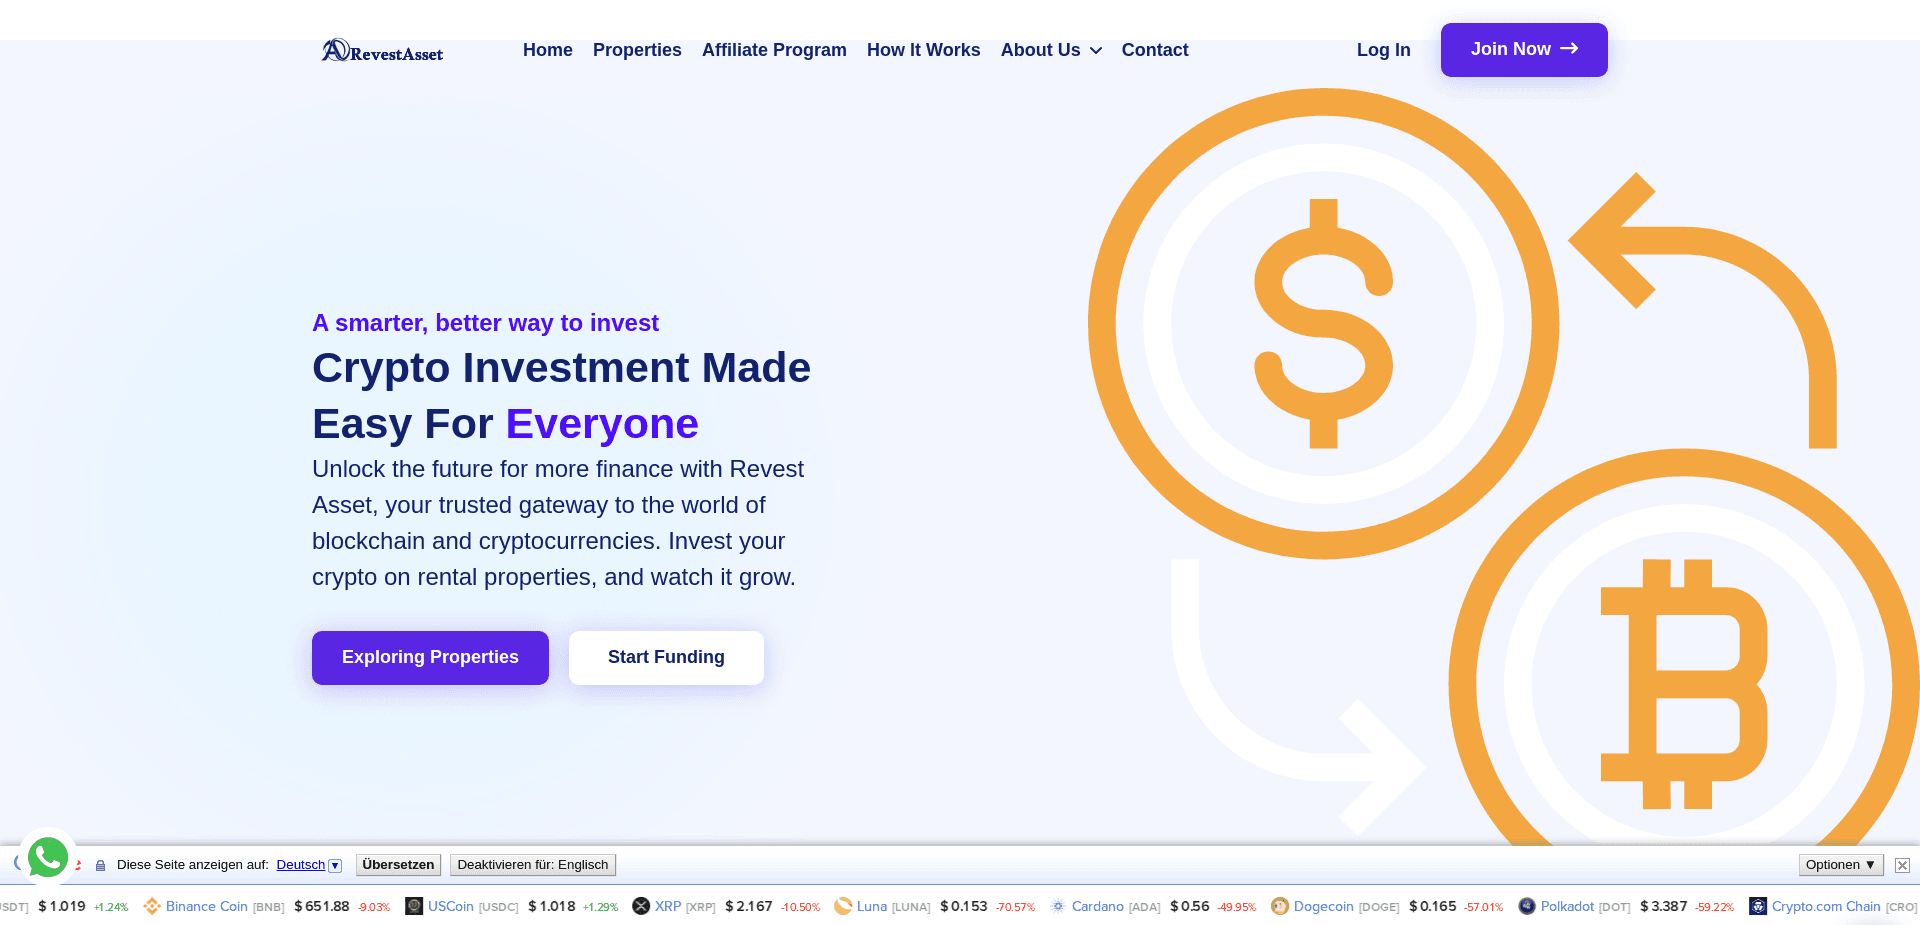The height and width of the screenshot is (925, 1920).
Task: Click the Cardano icon in the ticker
Action: pyautogui.click(x=1058, y=906)
